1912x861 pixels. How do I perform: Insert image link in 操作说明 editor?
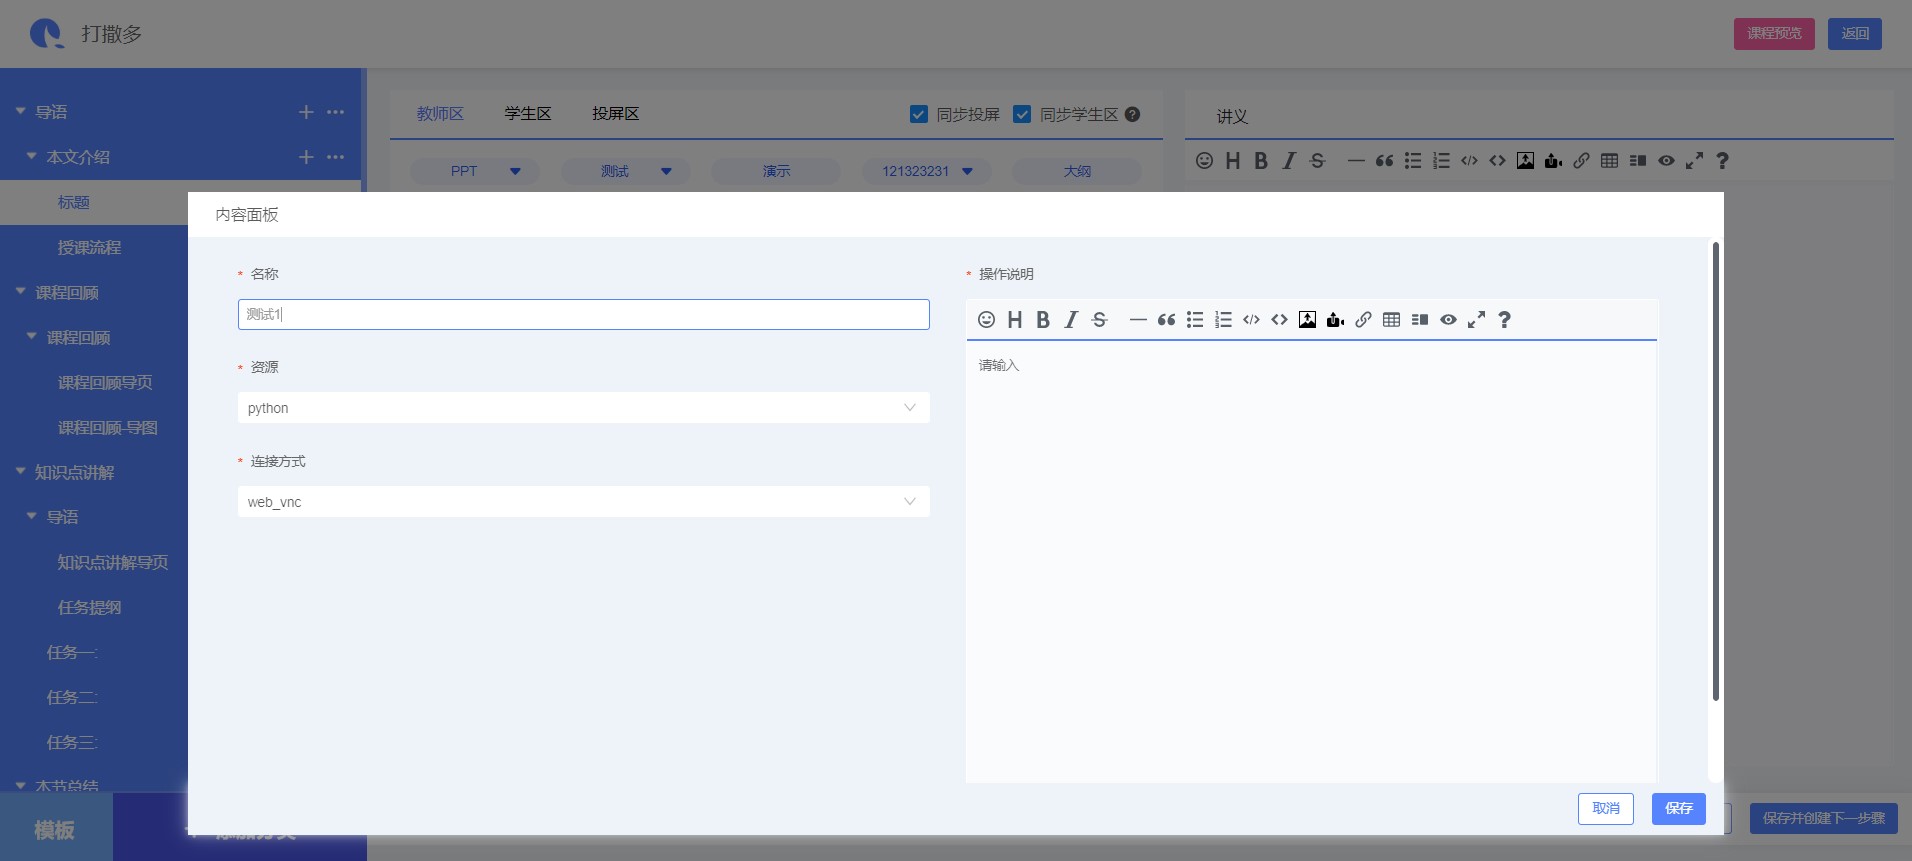tap(1307, 320)
